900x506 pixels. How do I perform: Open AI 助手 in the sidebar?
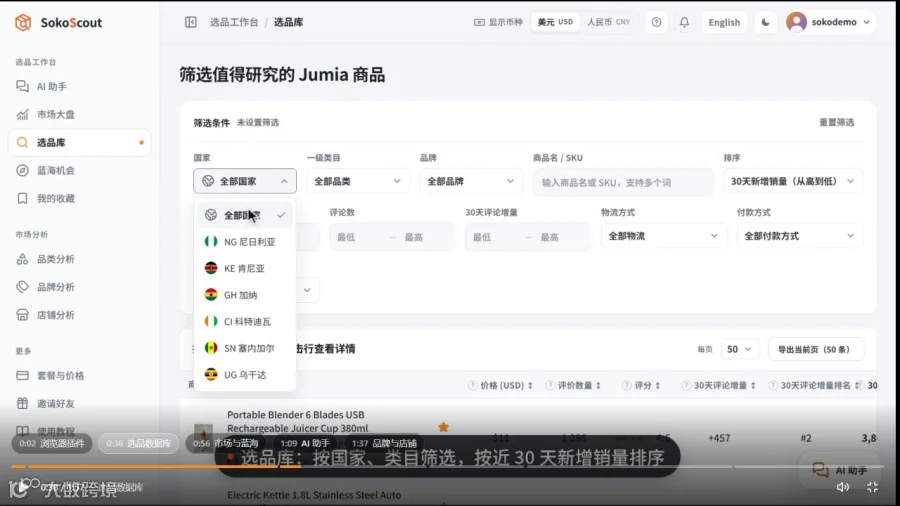point(79,86)
